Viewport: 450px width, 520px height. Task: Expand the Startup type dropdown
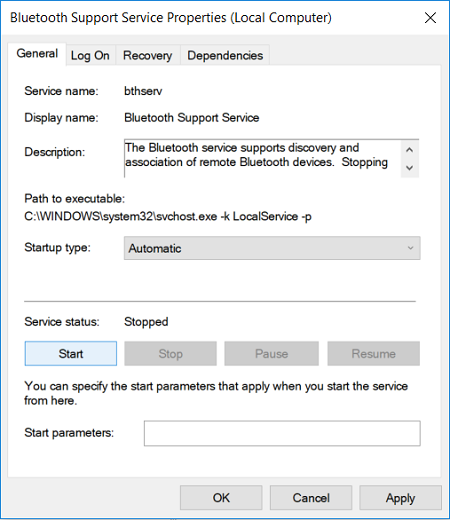272,248
